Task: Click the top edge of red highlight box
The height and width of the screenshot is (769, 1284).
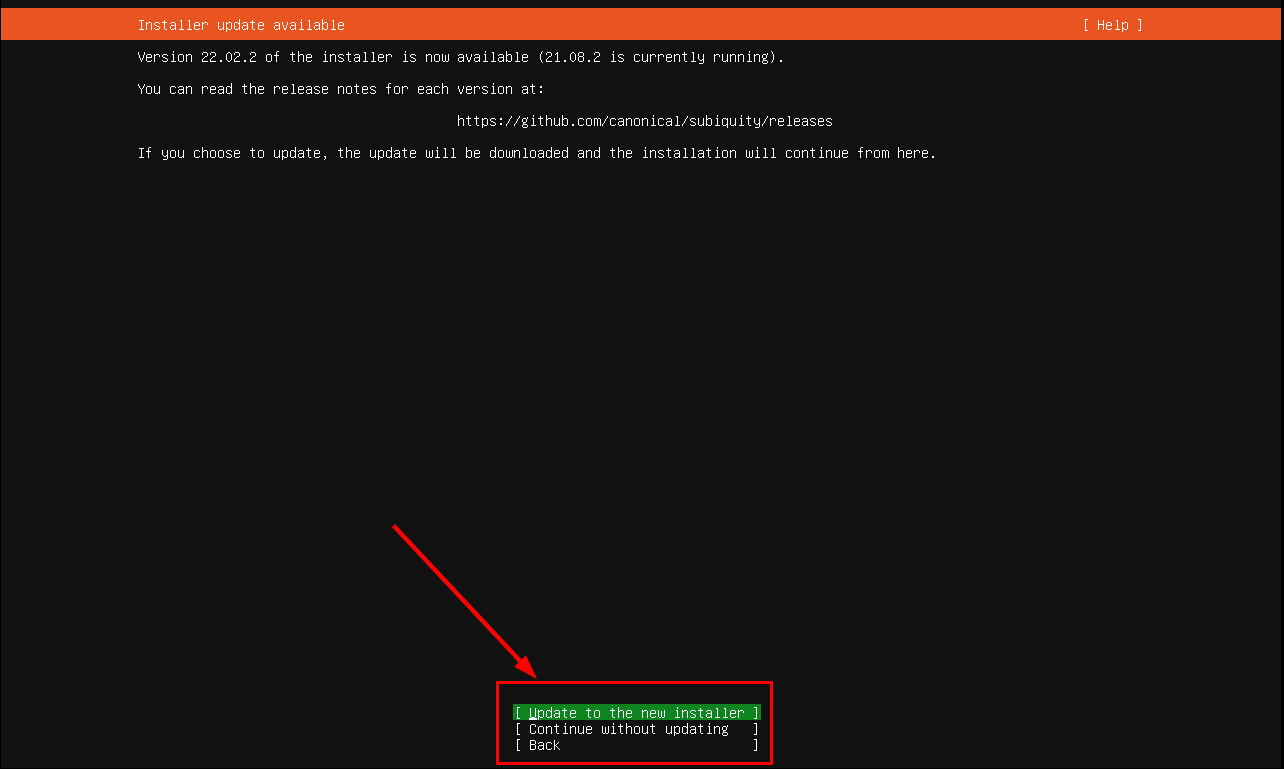Action: point(634,683)
